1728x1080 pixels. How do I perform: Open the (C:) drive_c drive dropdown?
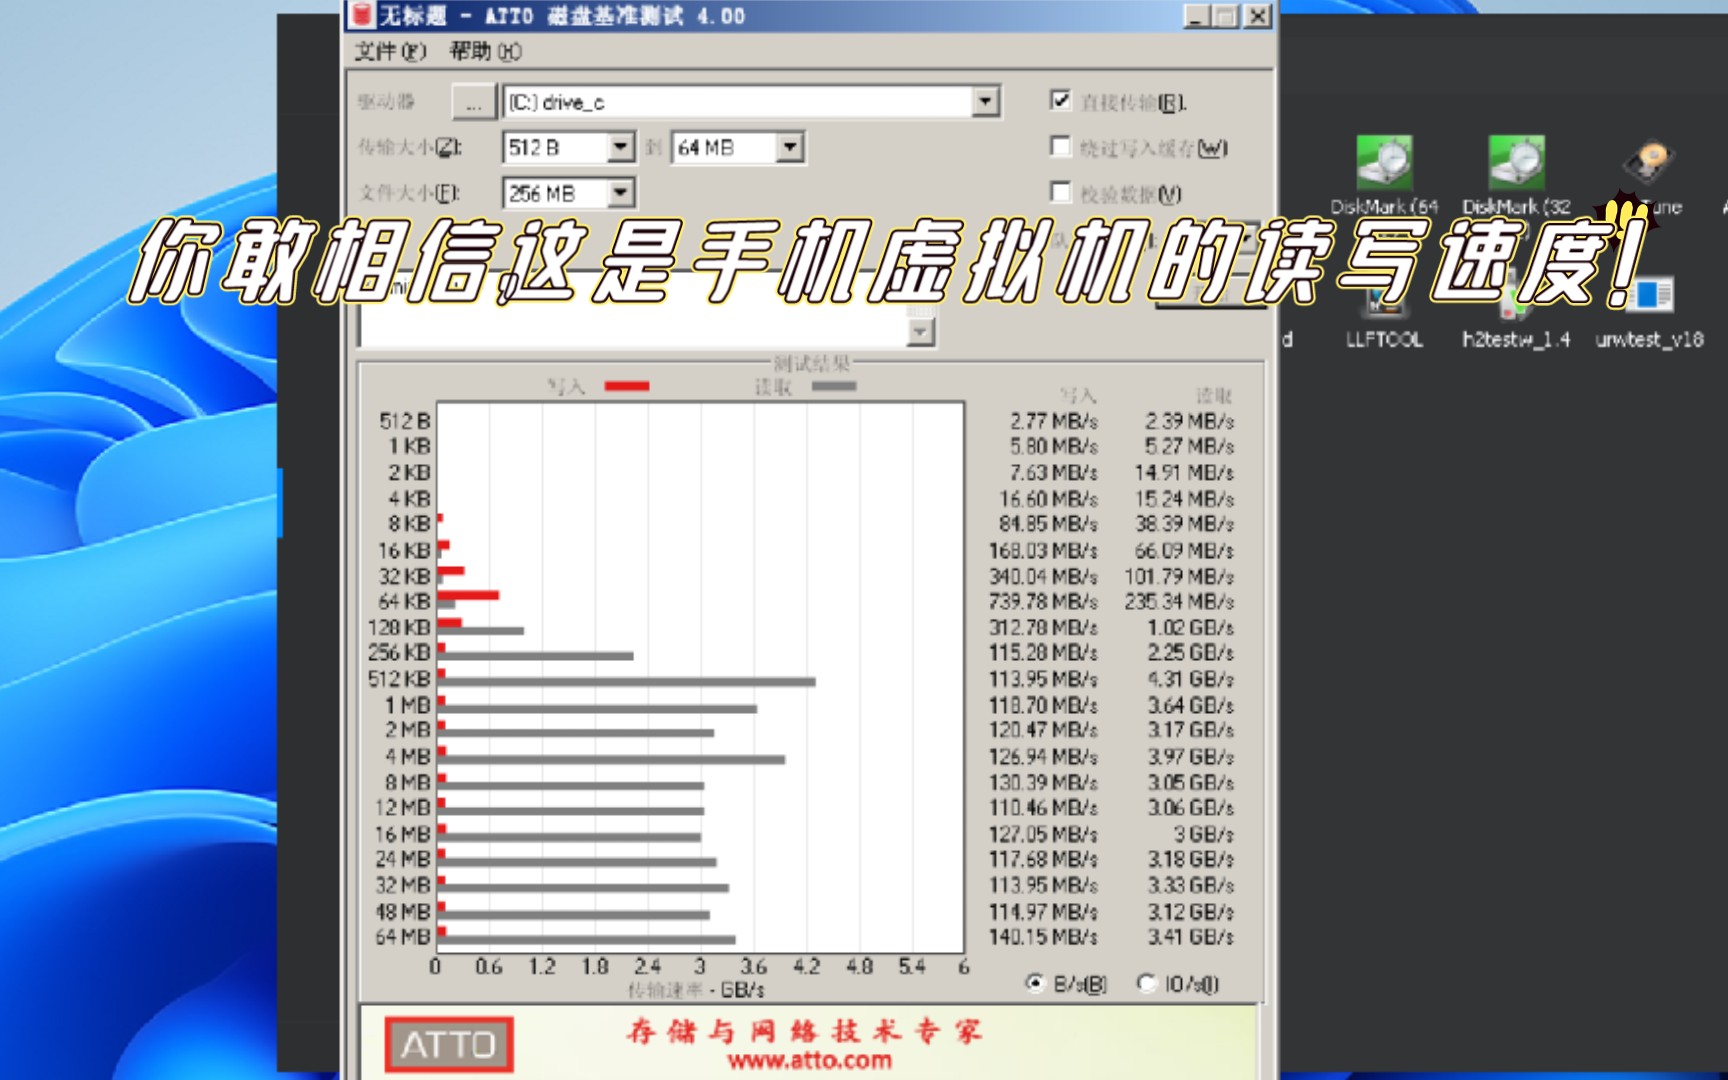coord(986,101)
